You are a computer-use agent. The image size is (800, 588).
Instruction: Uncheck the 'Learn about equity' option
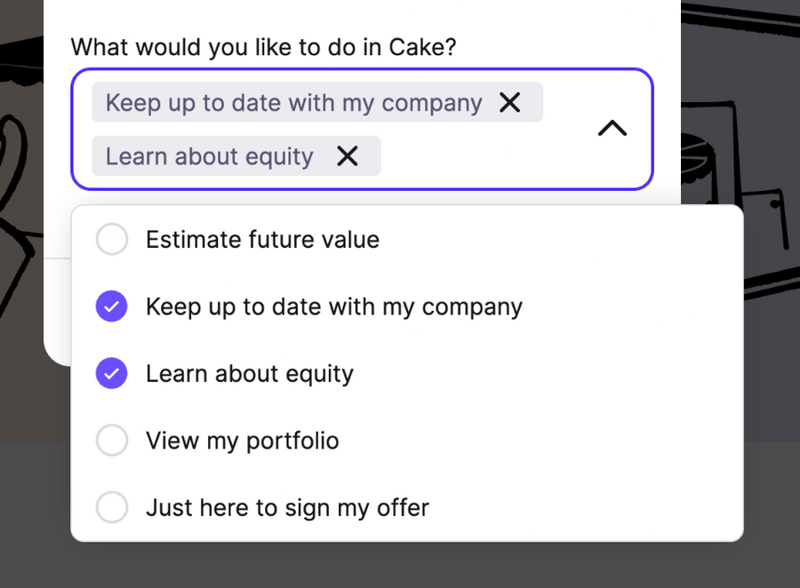tap(249, 373)
